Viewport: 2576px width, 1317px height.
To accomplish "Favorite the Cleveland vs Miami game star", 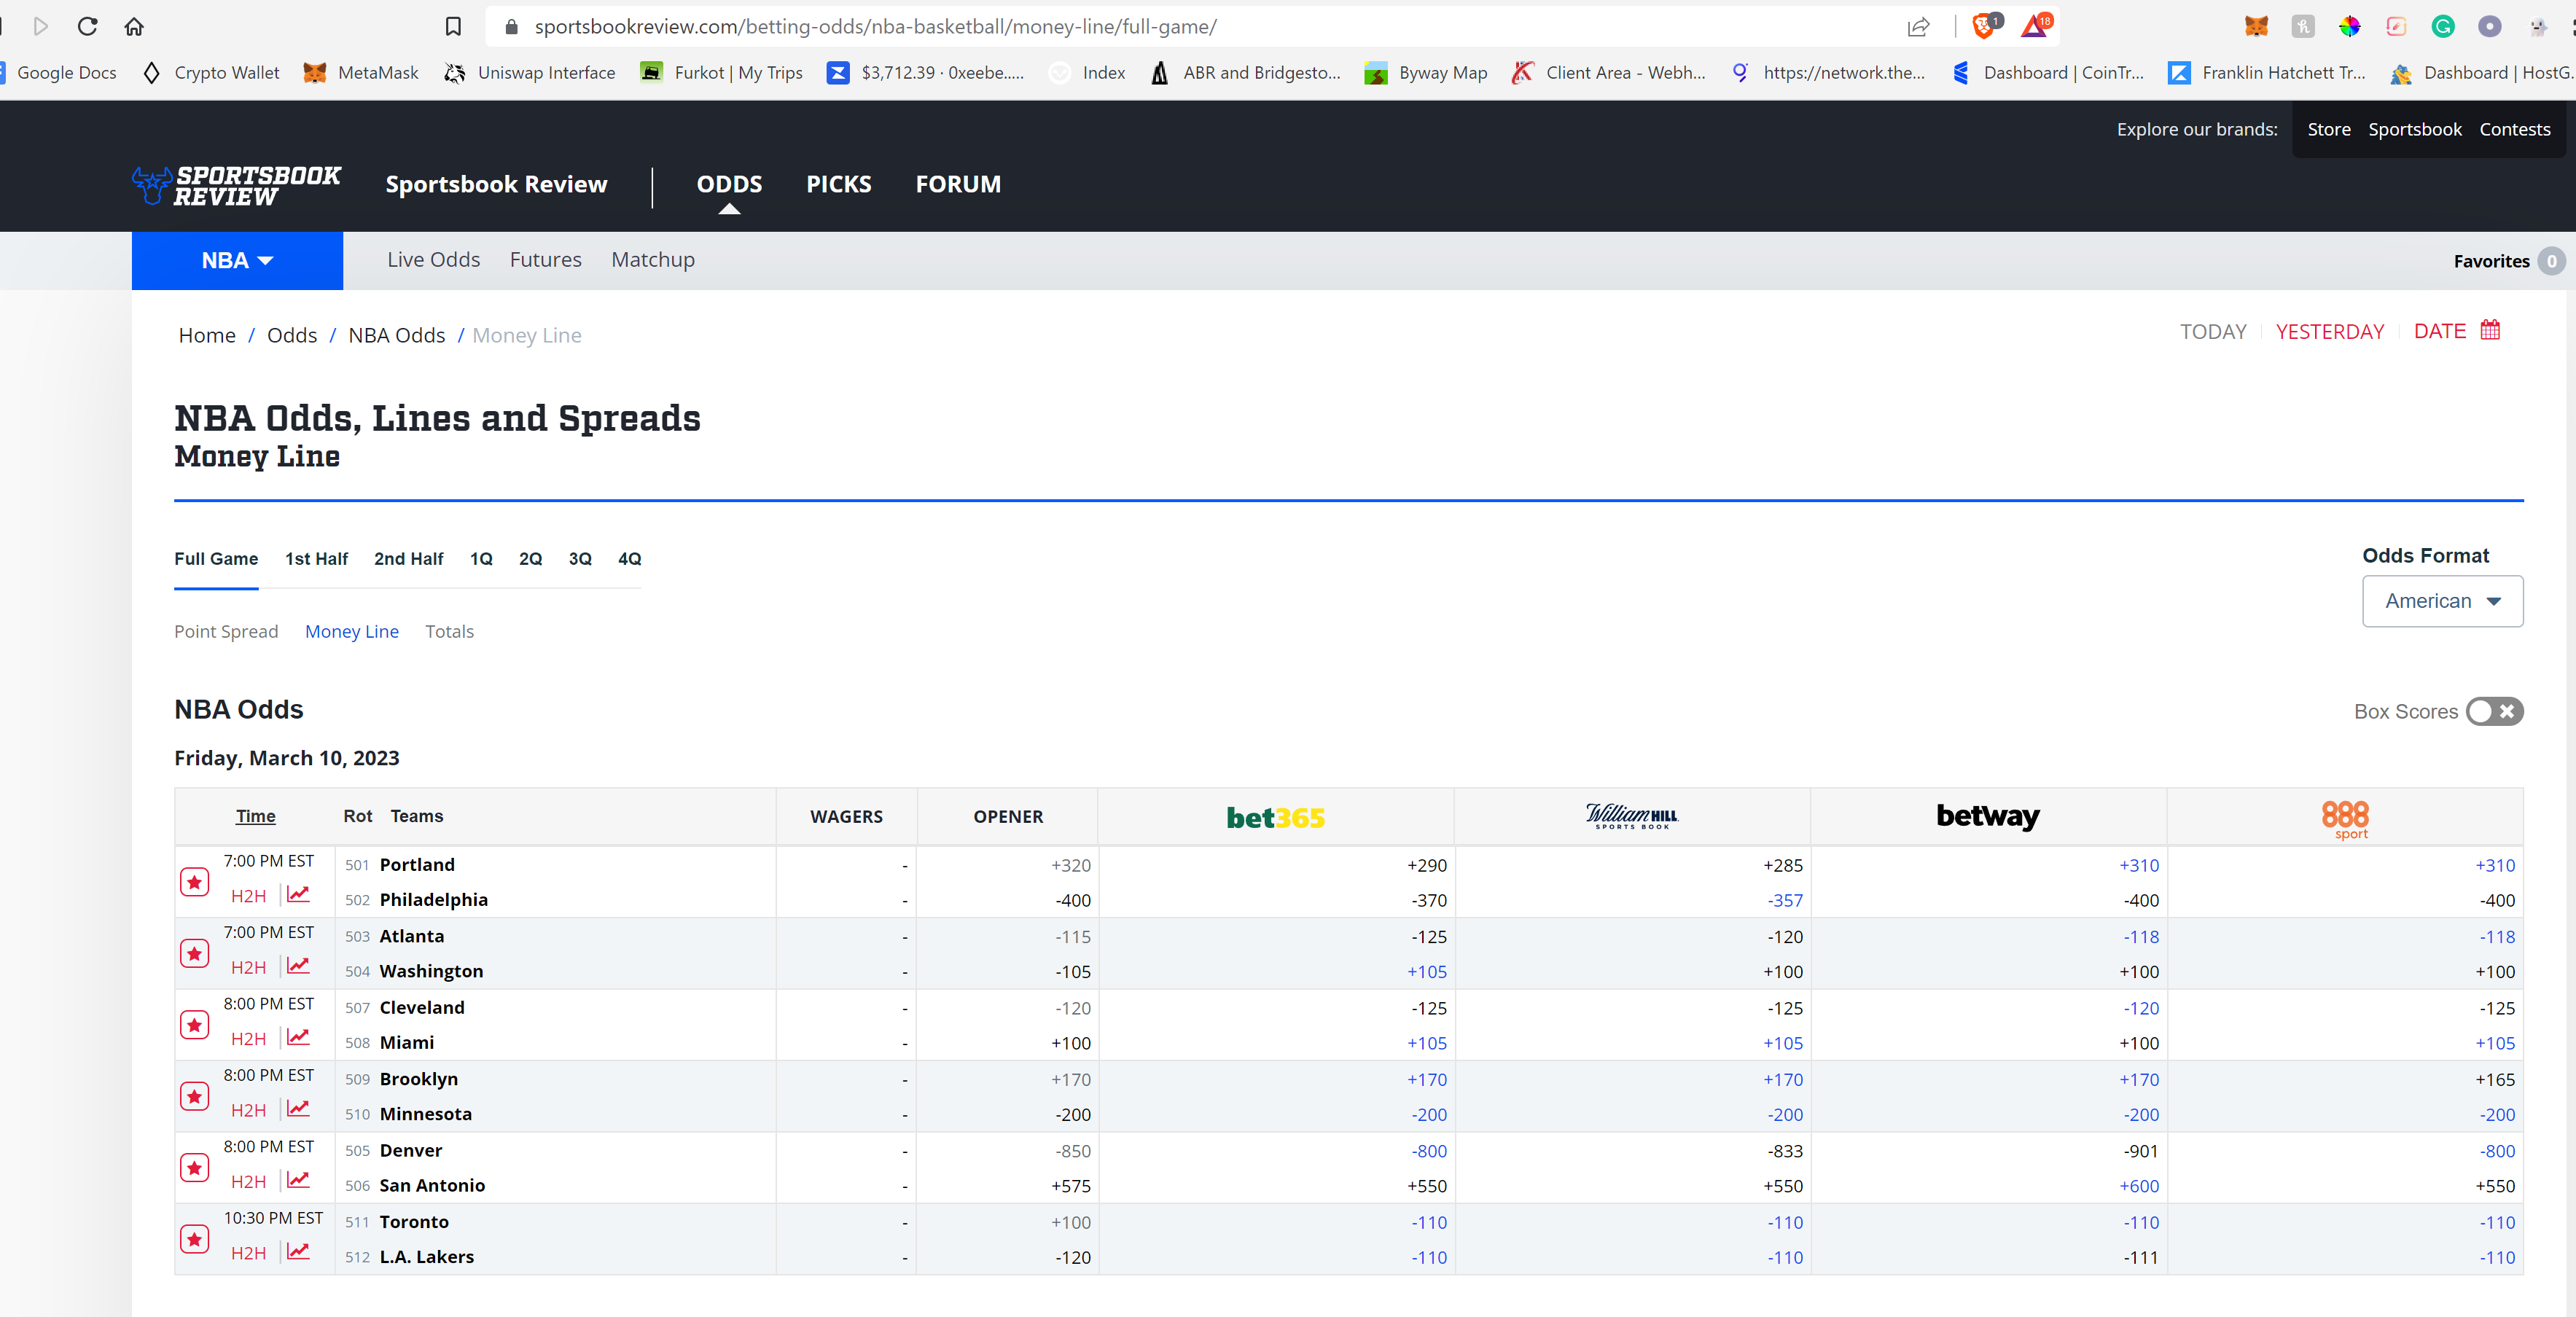I will 194,1025.
